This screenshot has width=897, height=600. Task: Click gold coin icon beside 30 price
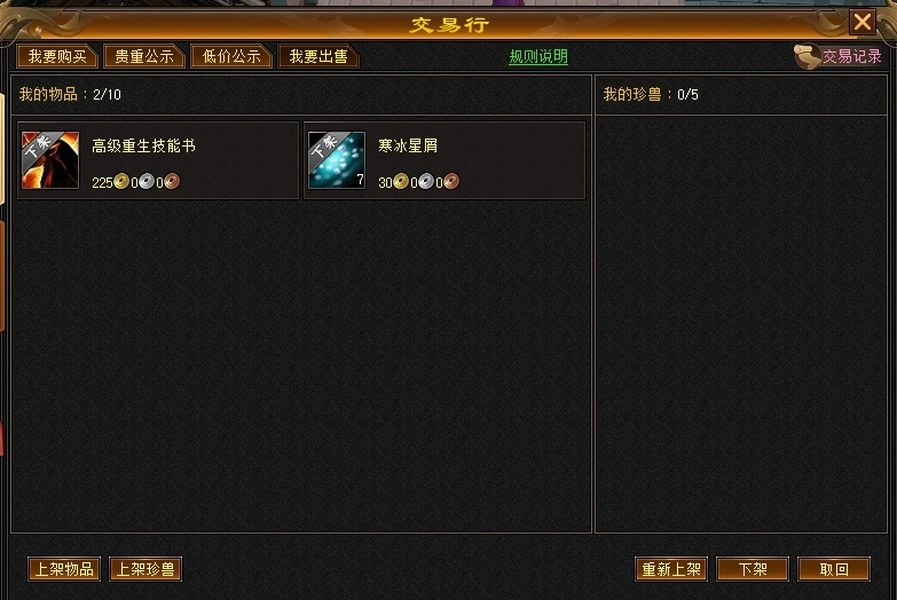tap(401, 182)
